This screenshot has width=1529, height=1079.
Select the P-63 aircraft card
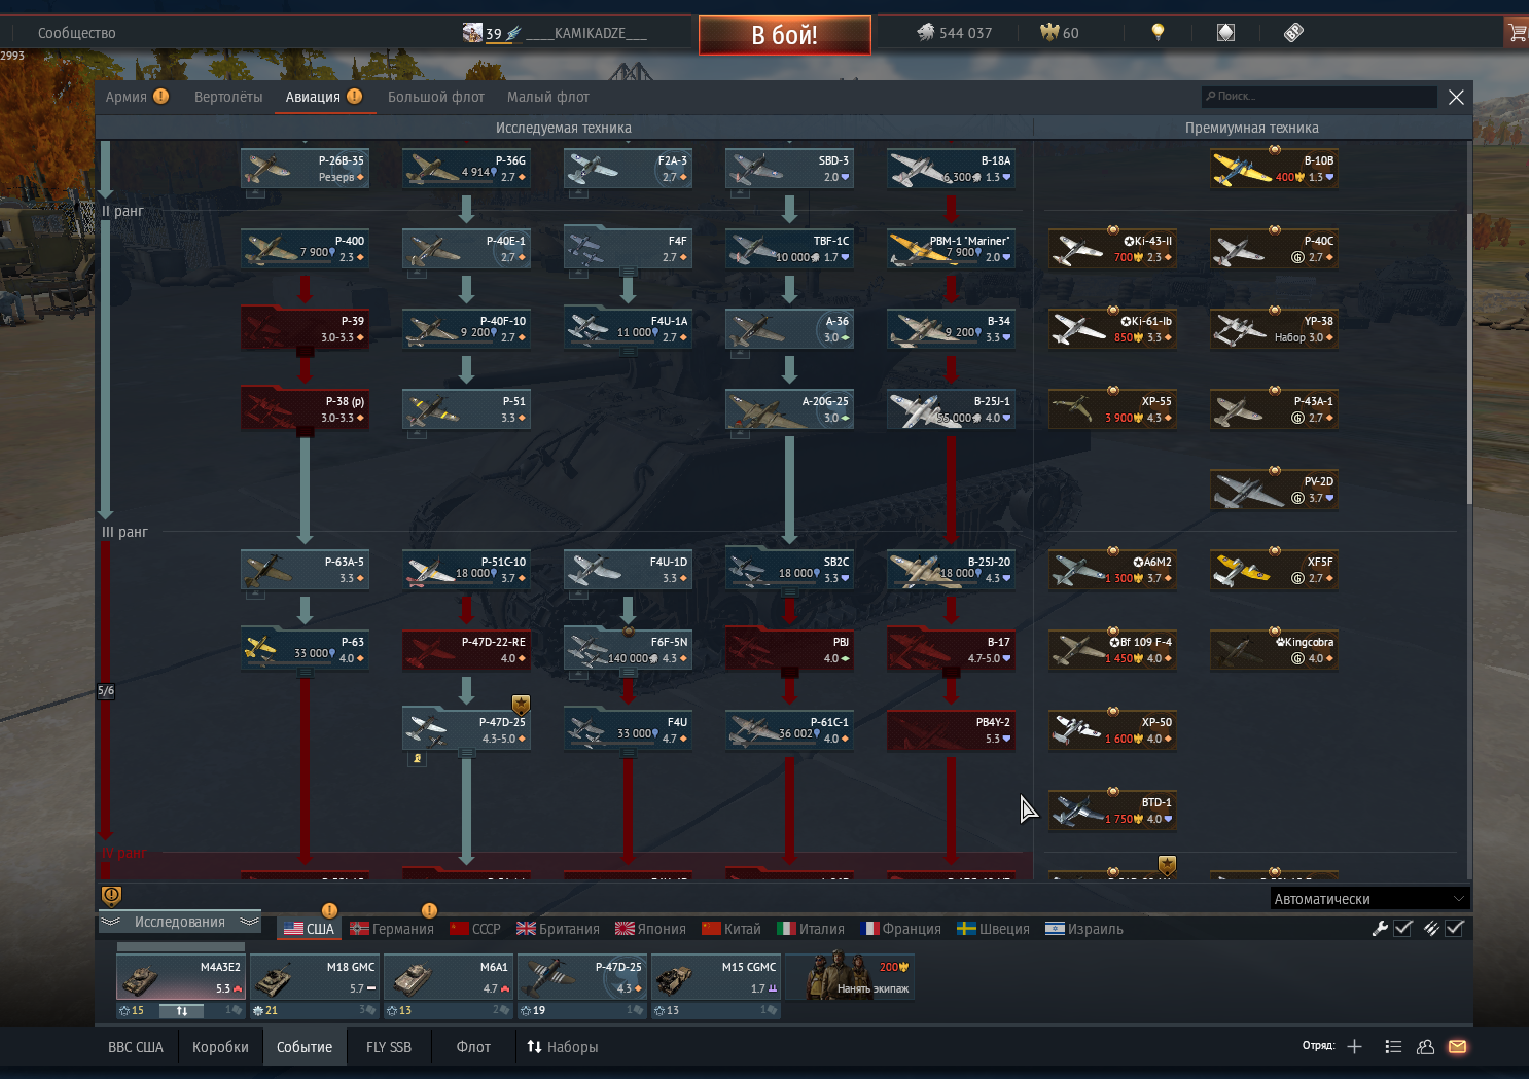click(x=305, y=649)
